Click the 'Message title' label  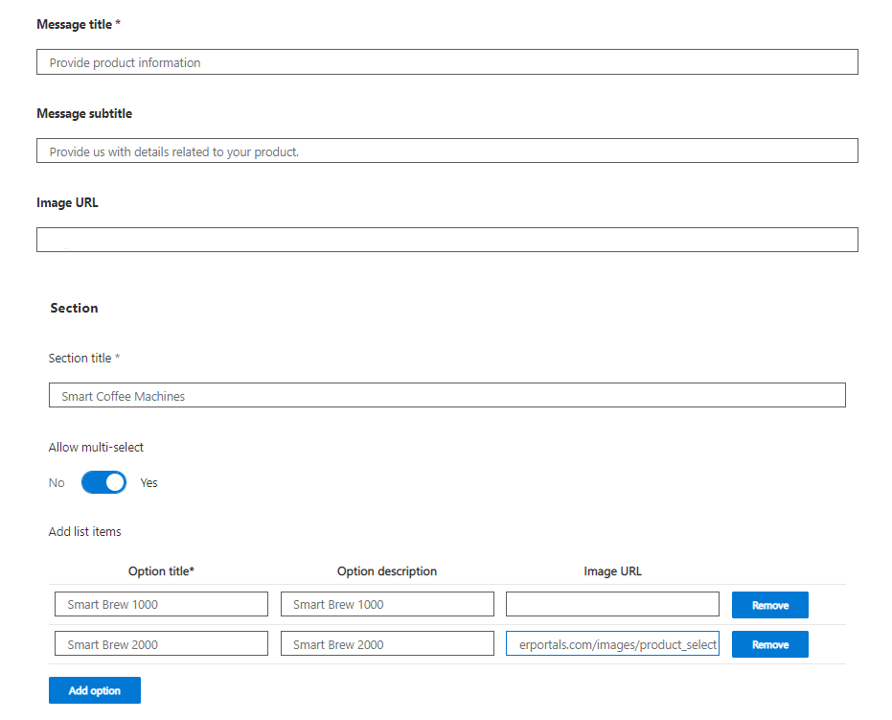click(x=75, y=24)
